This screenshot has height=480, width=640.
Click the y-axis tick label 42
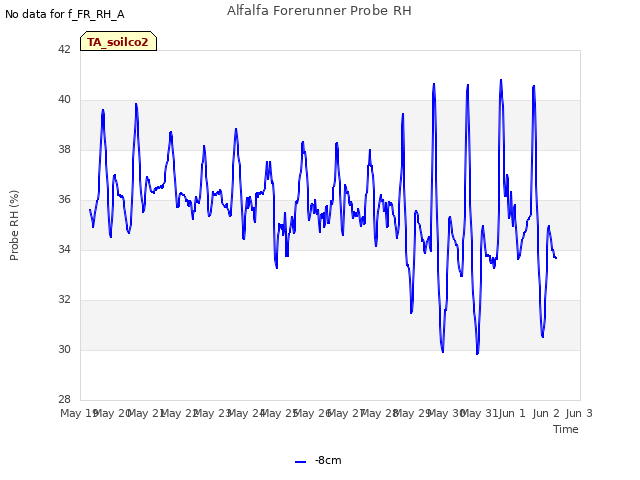pyautogui.click(x=64, y=49)
